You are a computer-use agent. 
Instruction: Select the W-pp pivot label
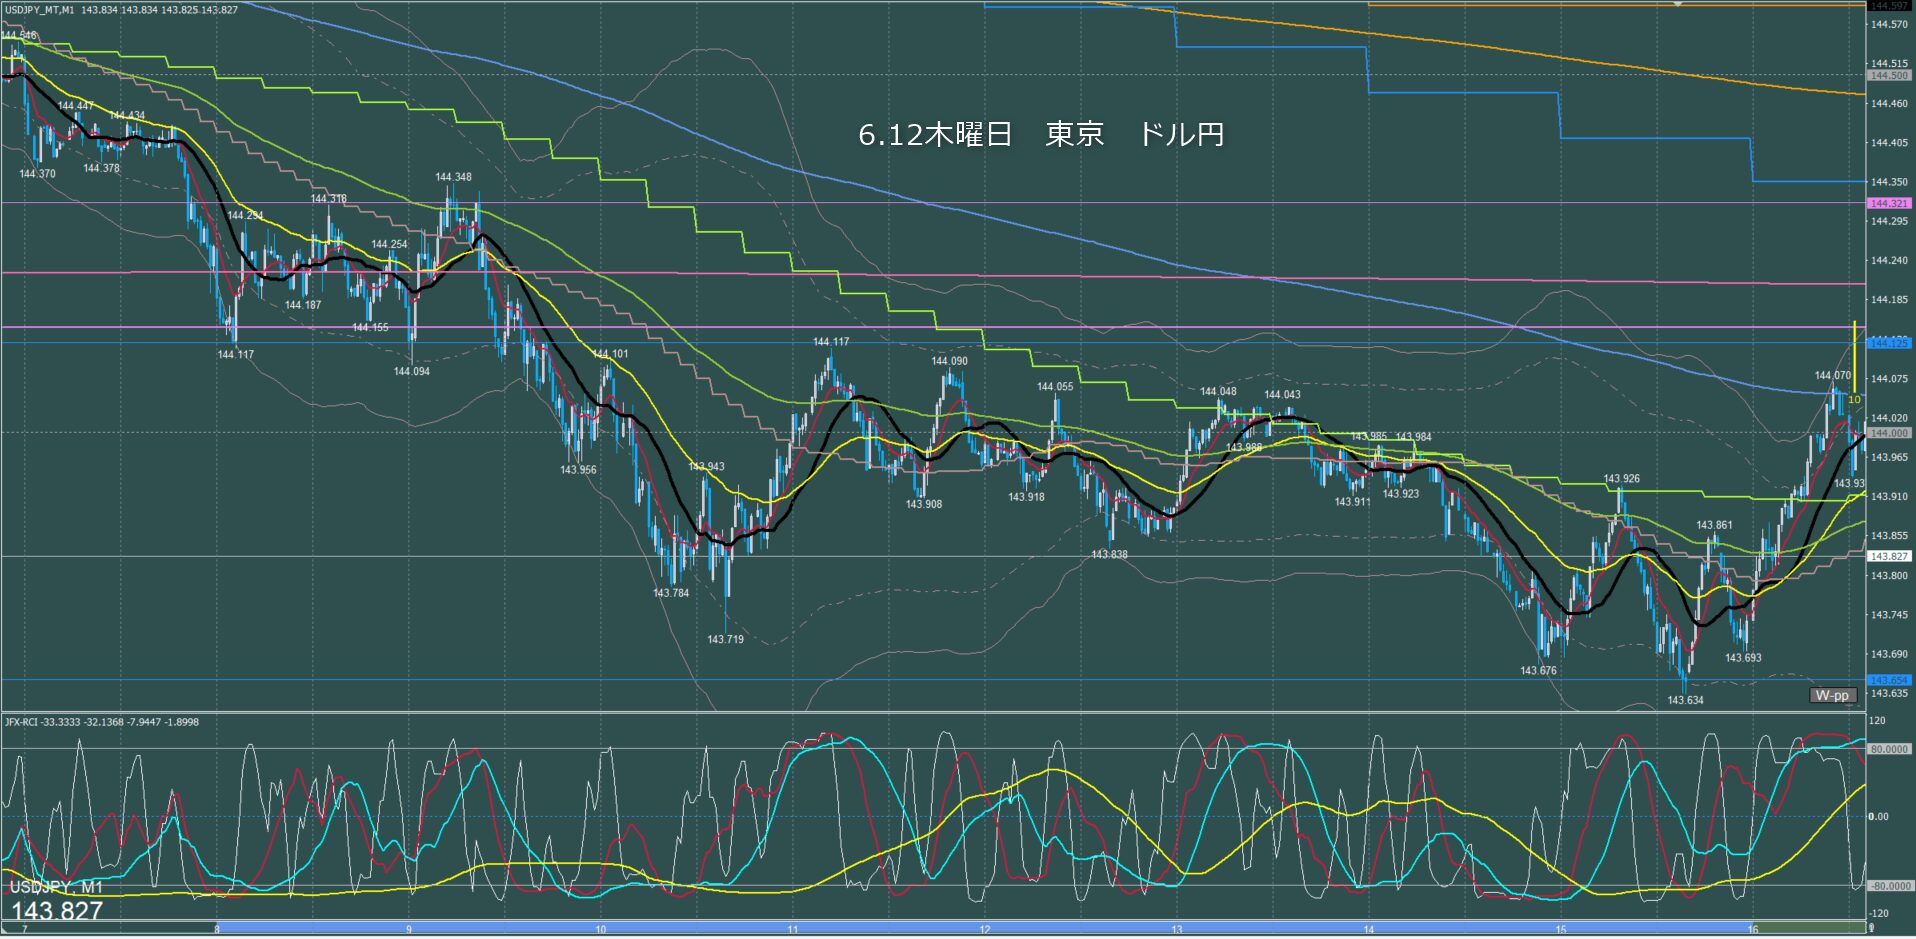pos(1832,695)
